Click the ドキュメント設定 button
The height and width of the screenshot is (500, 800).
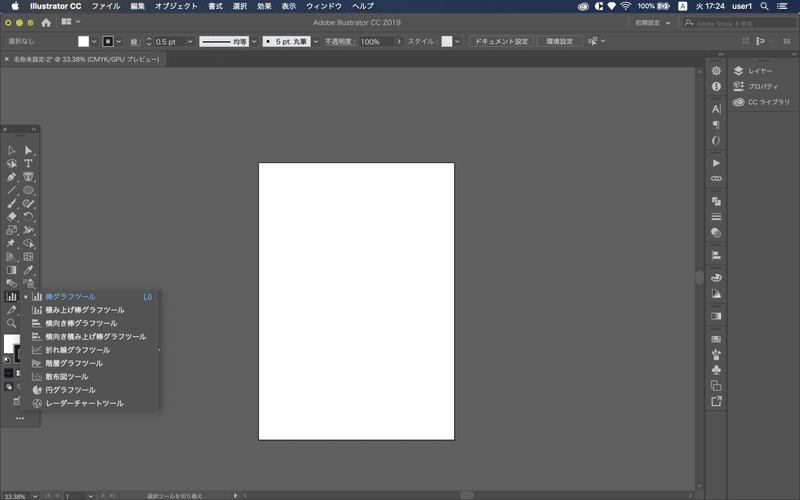point(501,41)
